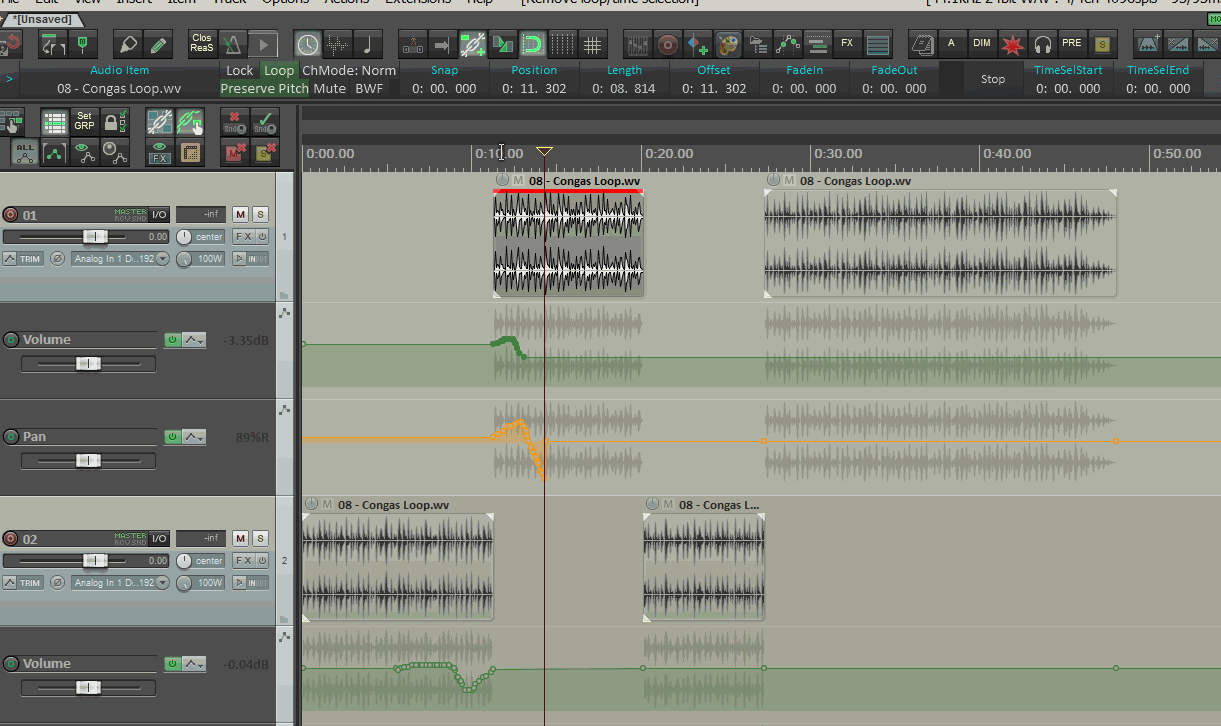Solo track 02 with S button
The height and width of the screenshot is (726, 1221).
coord(260,538)
